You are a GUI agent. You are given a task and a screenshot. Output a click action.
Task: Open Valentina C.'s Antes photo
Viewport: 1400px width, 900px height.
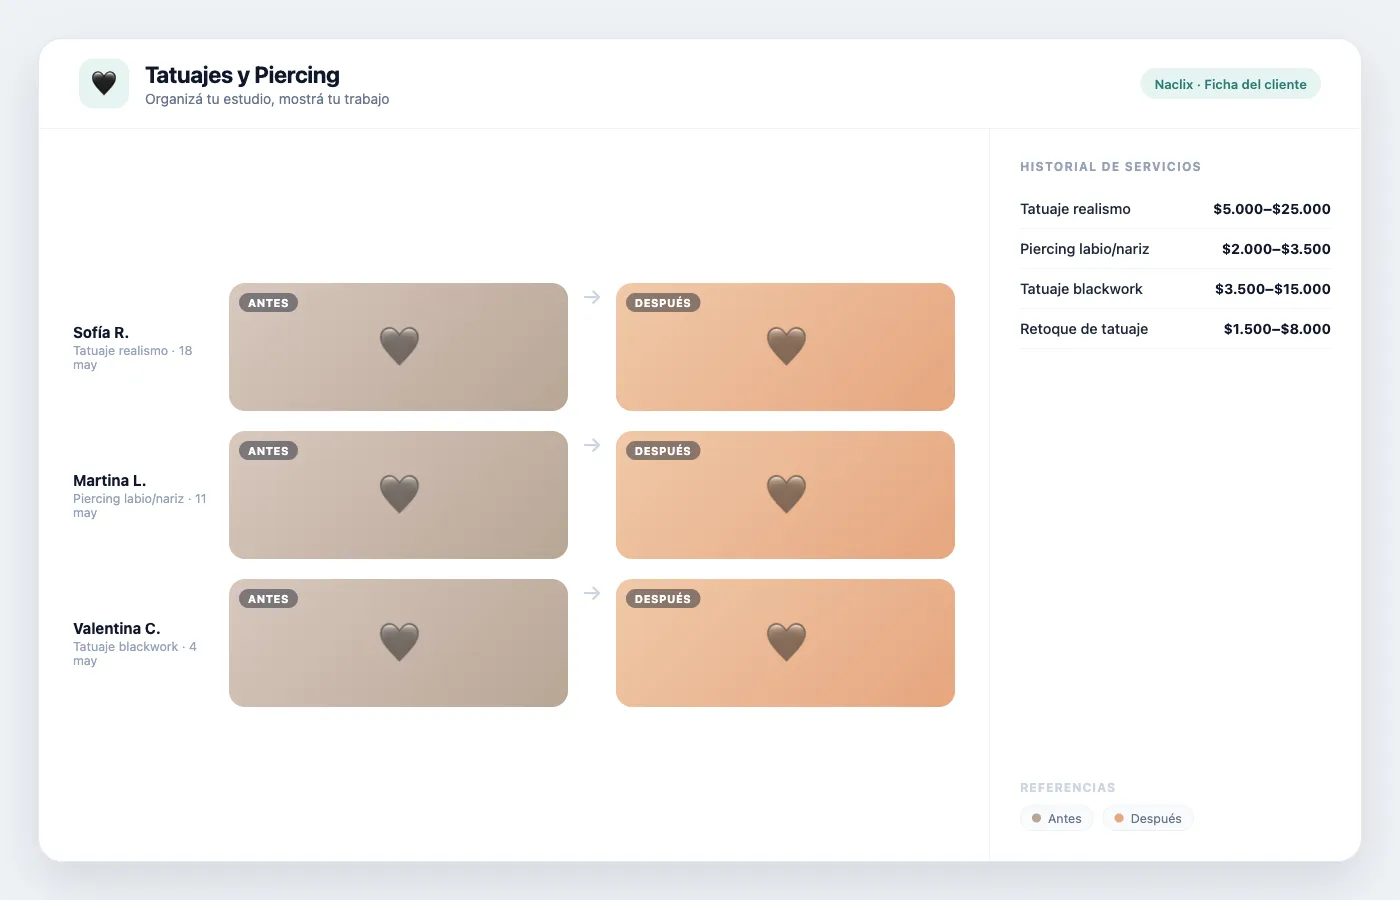tap(398, 643)
